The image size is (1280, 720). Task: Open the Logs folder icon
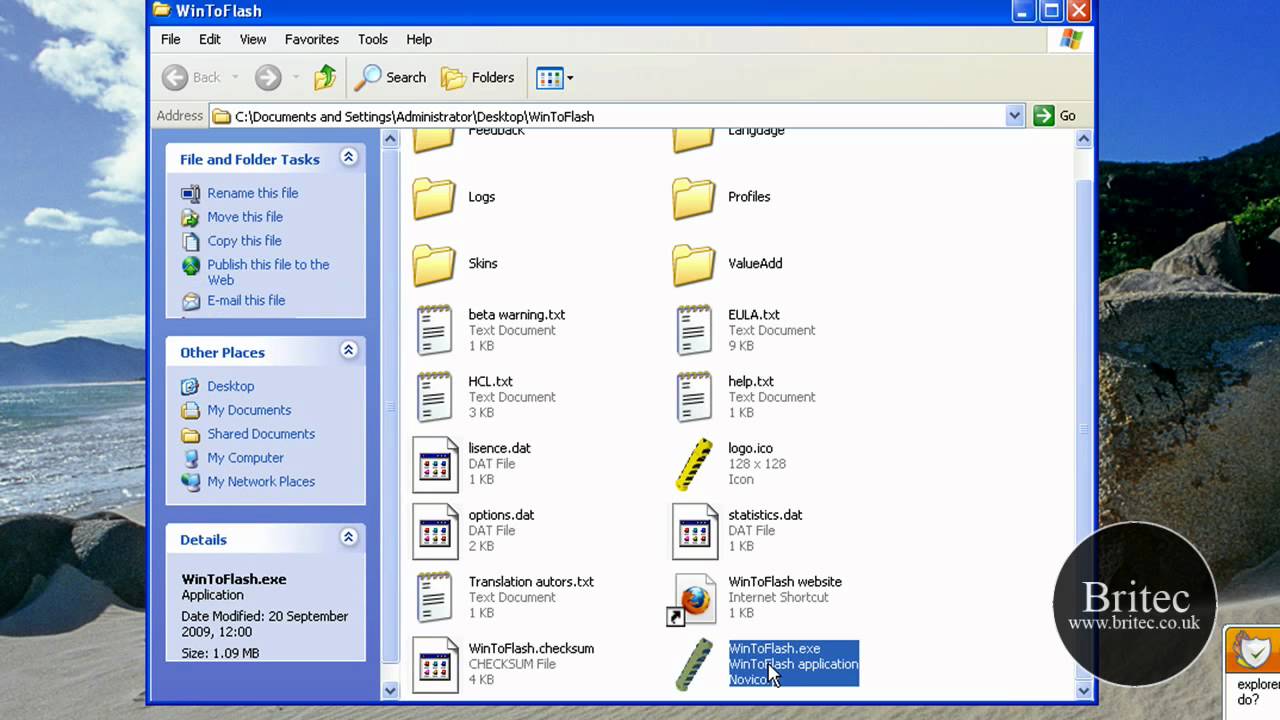(x=434, y=197)
